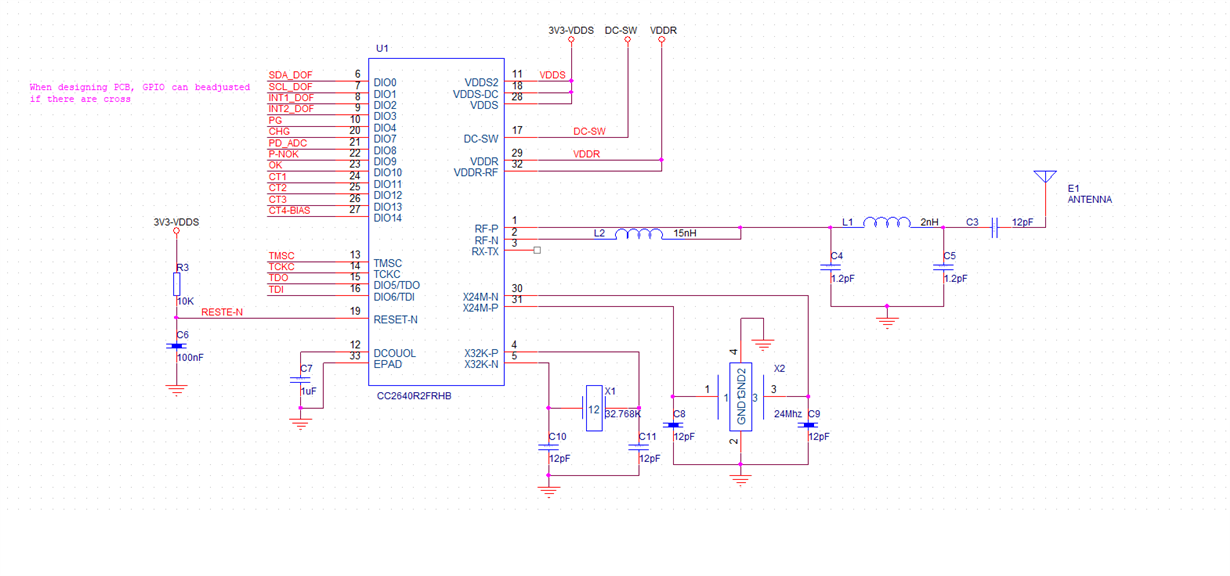Click ground symbol under X2 pin 2
The width and height of the screenshot is (1230, 576).
point(741,480)
